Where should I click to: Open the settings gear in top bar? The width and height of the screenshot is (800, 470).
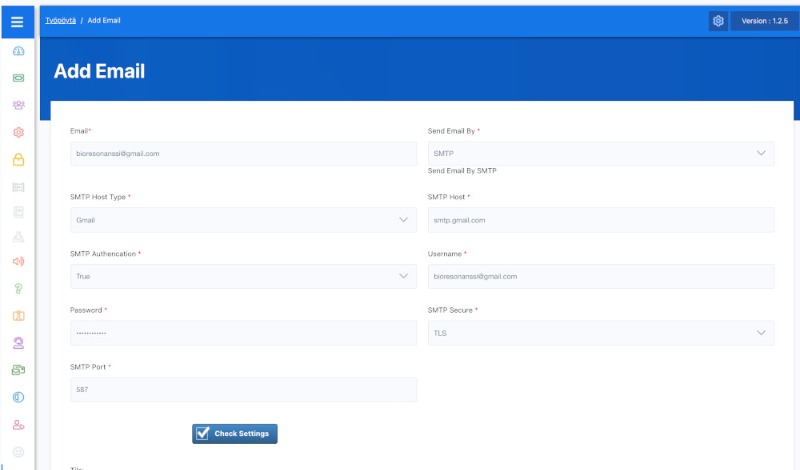[717, 21]
